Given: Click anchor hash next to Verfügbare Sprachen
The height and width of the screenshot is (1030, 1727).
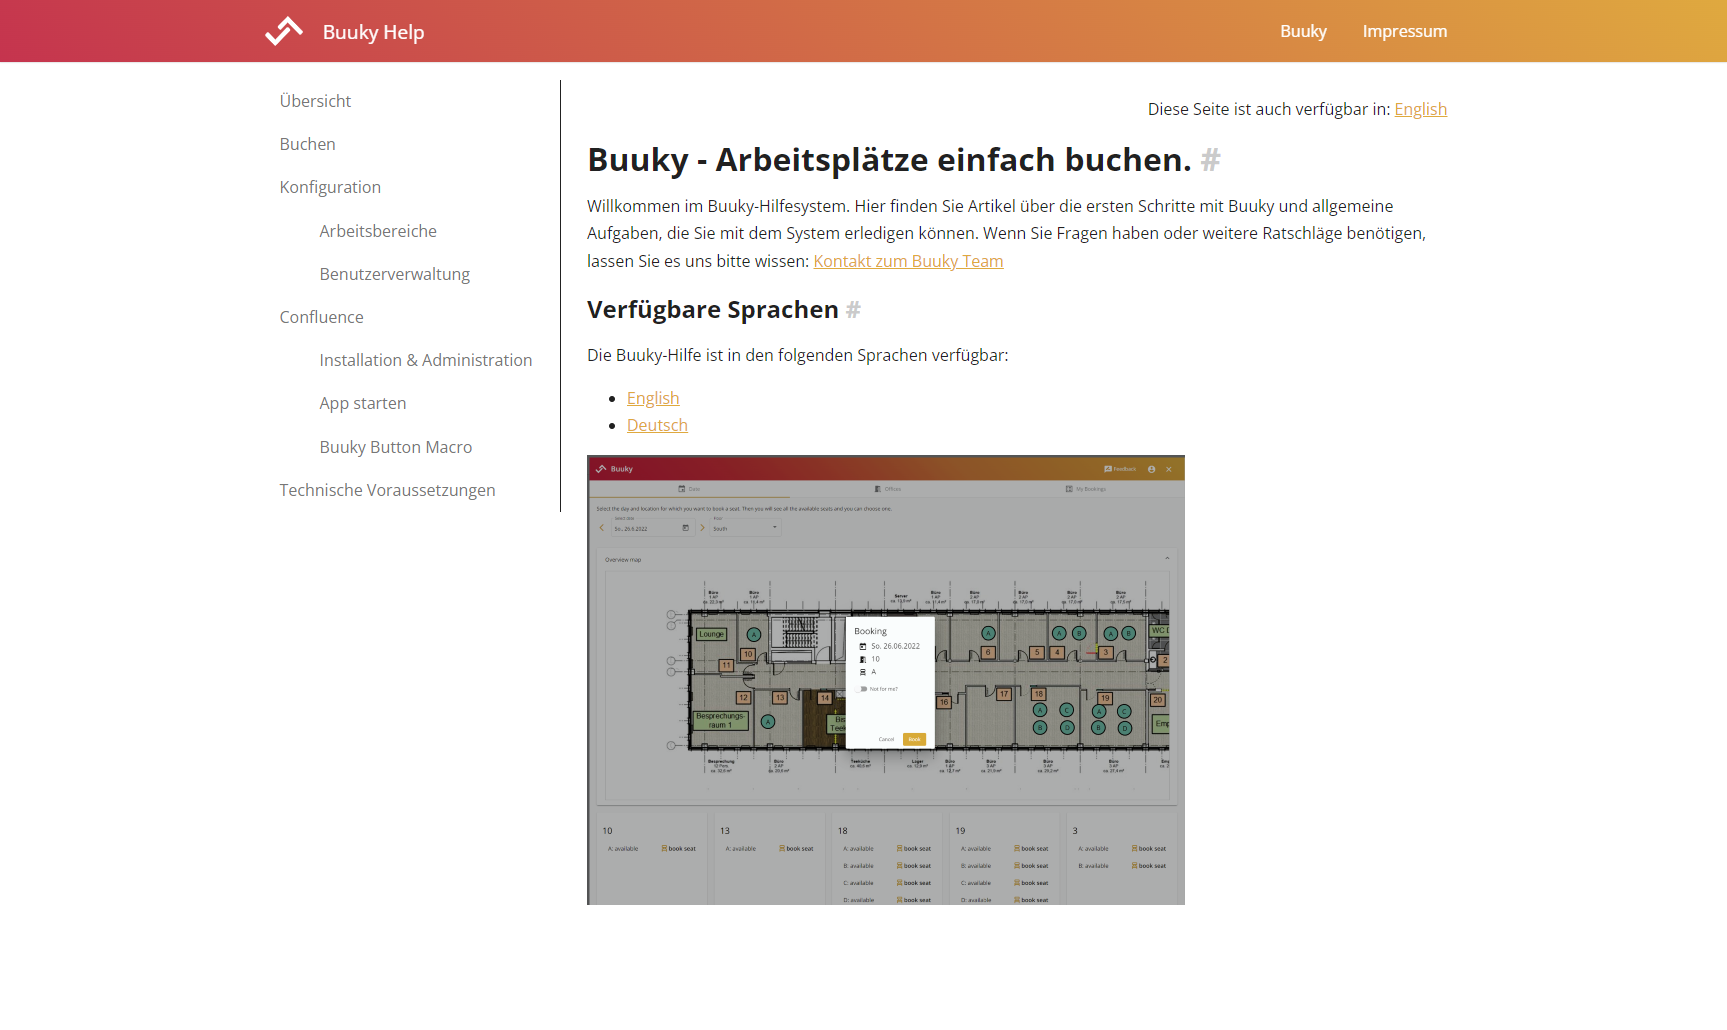Looking at the screenshot, I should pos(853,310).
